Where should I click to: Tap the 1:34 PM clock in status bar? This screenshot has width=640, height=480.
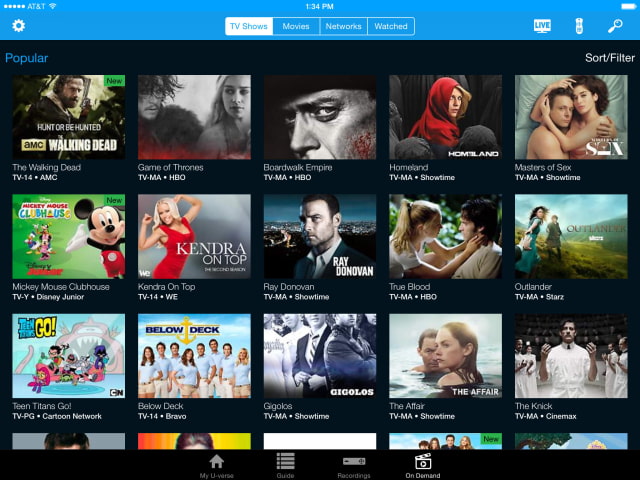point(320,7)
